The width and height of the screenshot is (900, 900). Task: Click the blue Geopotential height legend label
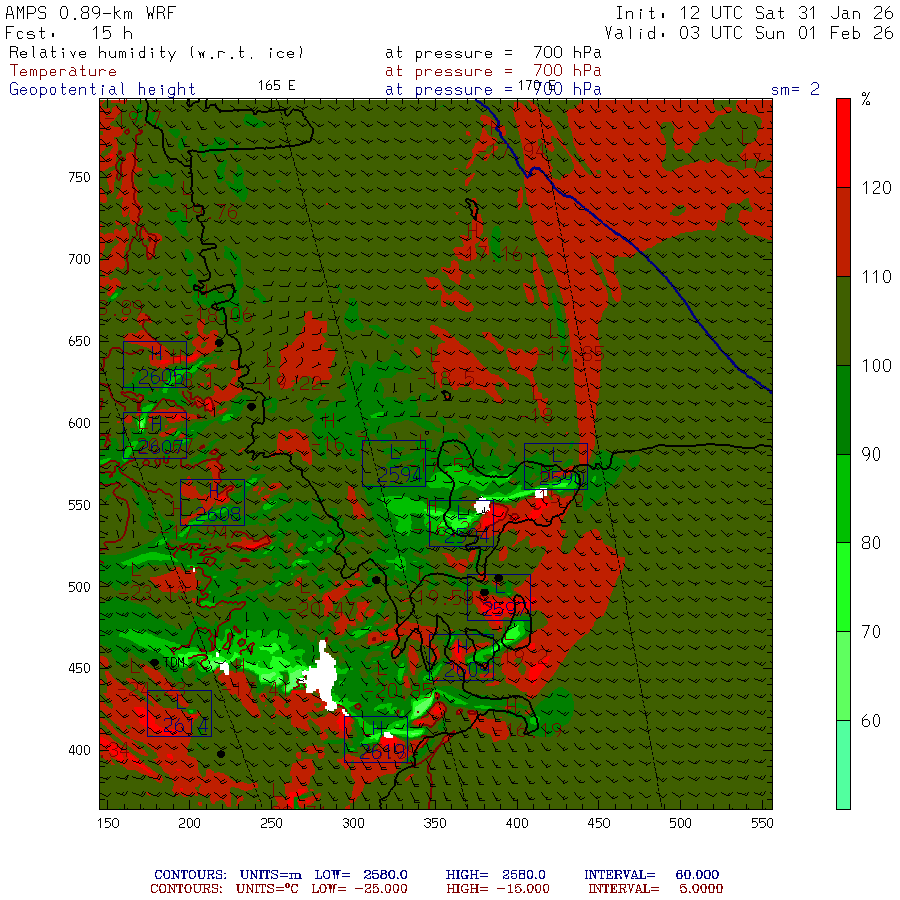pyautogui.click(x=102, y=89)
